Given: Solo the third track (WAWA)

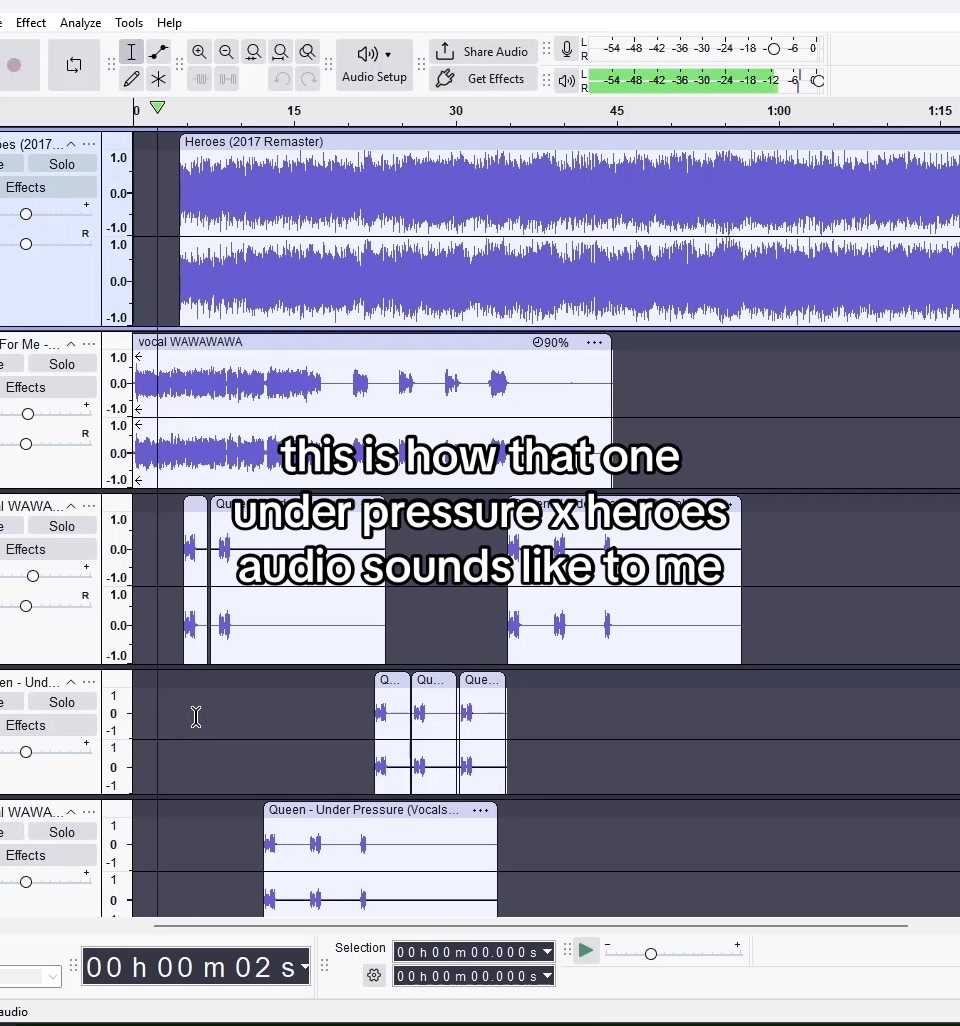Looking at the screenshot, I should pyautogui.click(x=62, y=526).
